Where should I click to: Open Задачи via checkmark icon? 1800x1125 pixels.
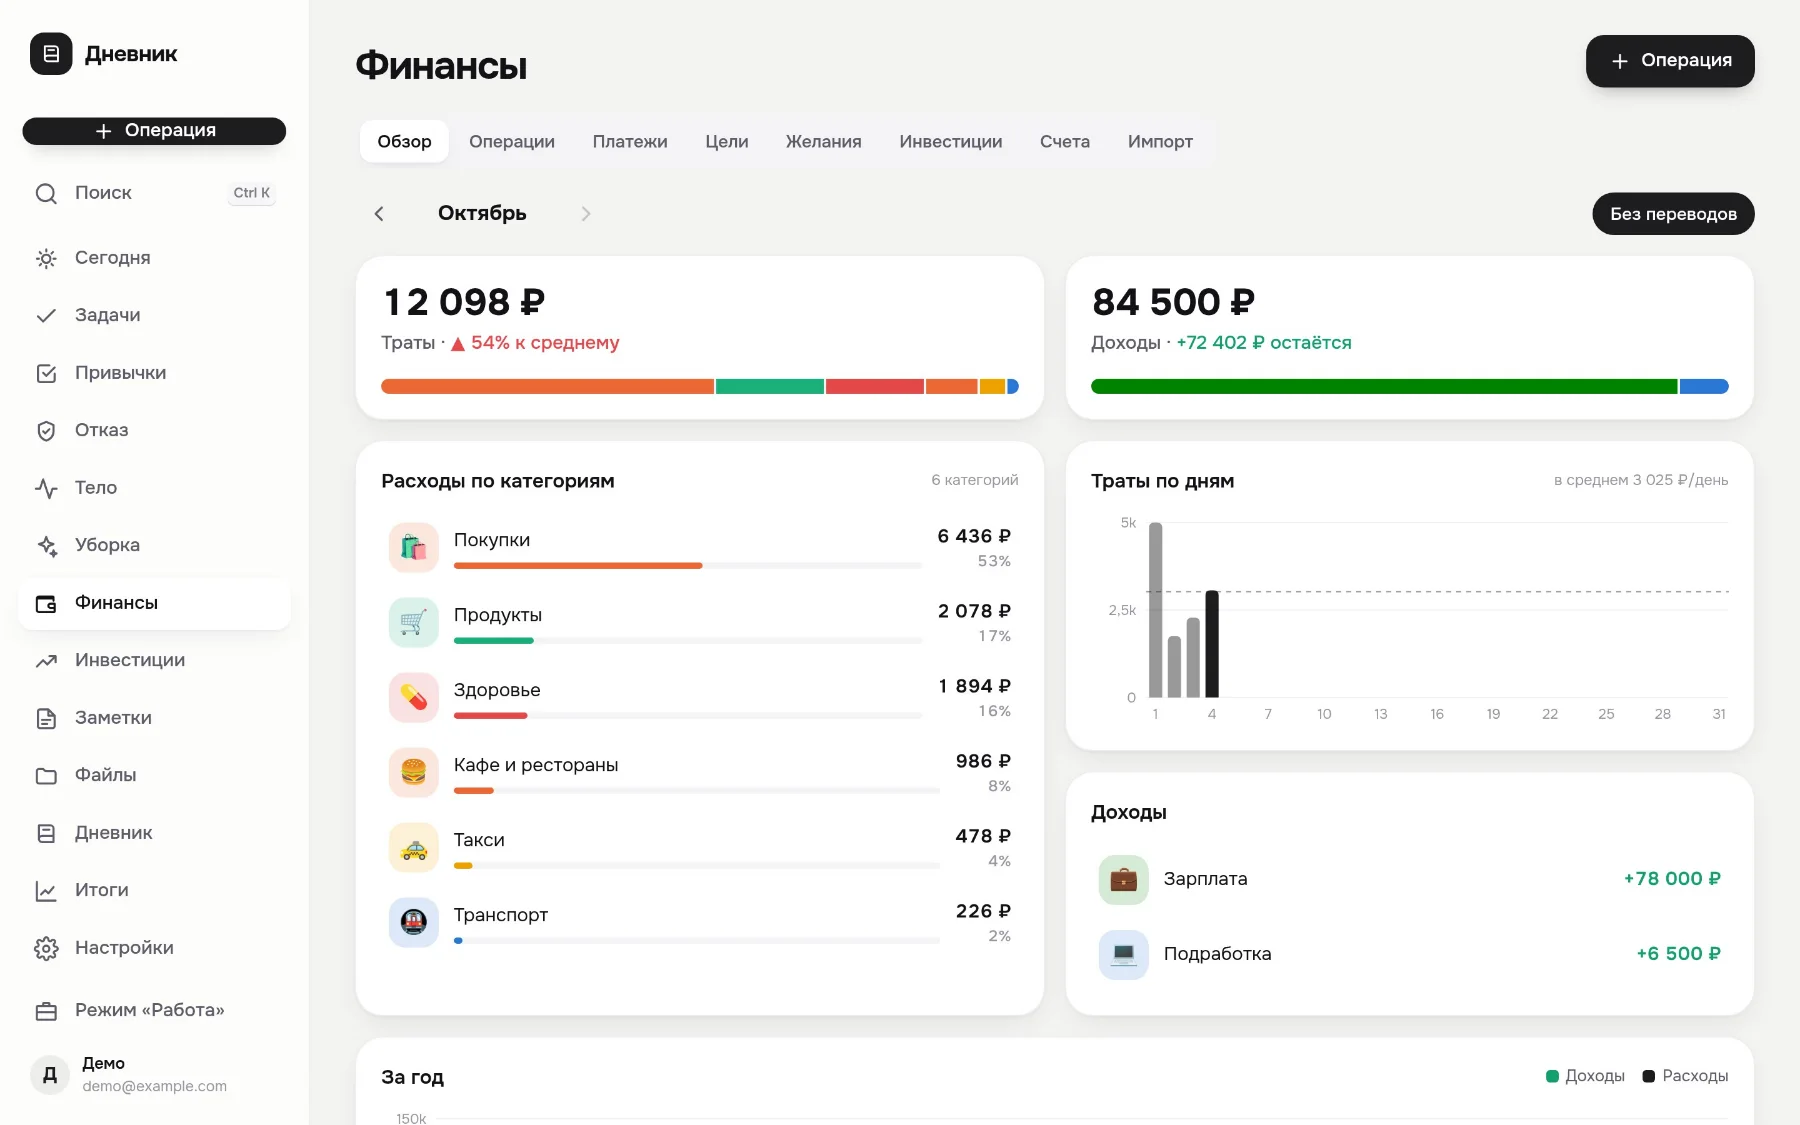tap(46, 315)
